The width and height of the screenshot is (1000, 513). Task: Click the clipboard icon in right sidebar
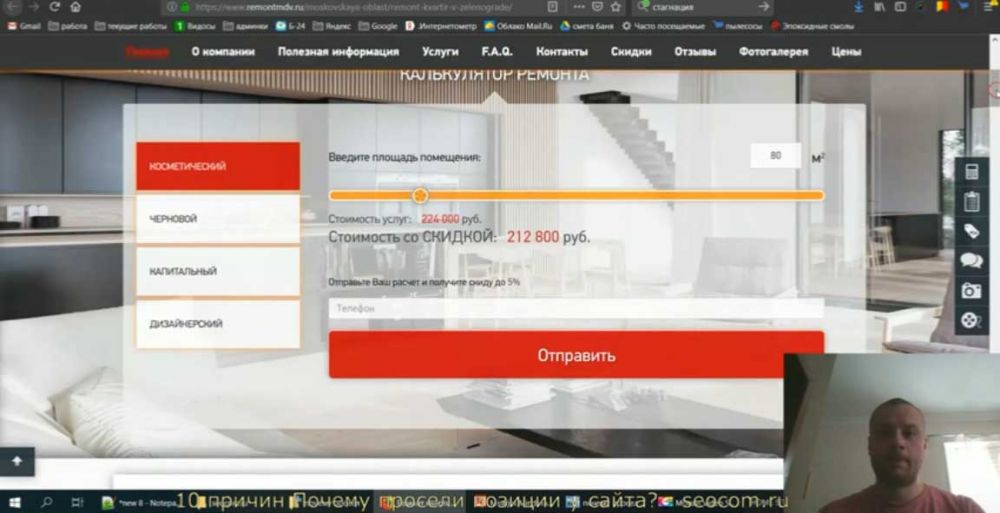[970, 202]
